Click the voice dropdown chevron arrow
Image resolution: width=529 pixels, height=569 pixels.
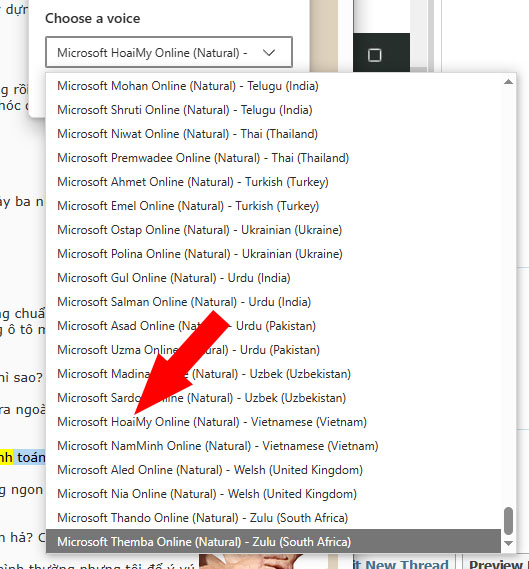269,53
